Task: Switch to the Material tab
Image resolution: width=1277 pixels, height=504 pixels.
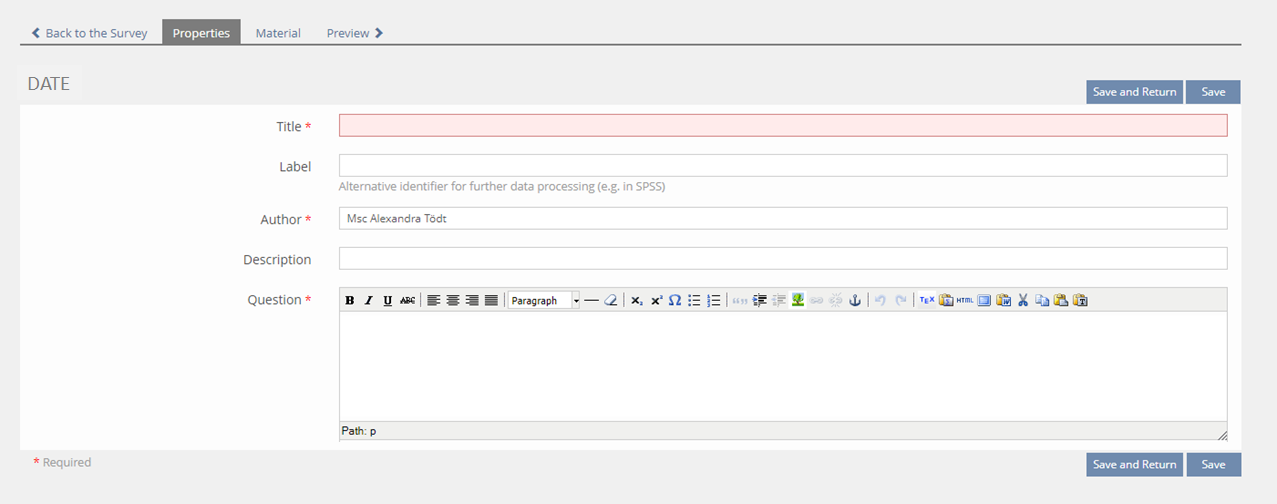Action: point(278,33)
